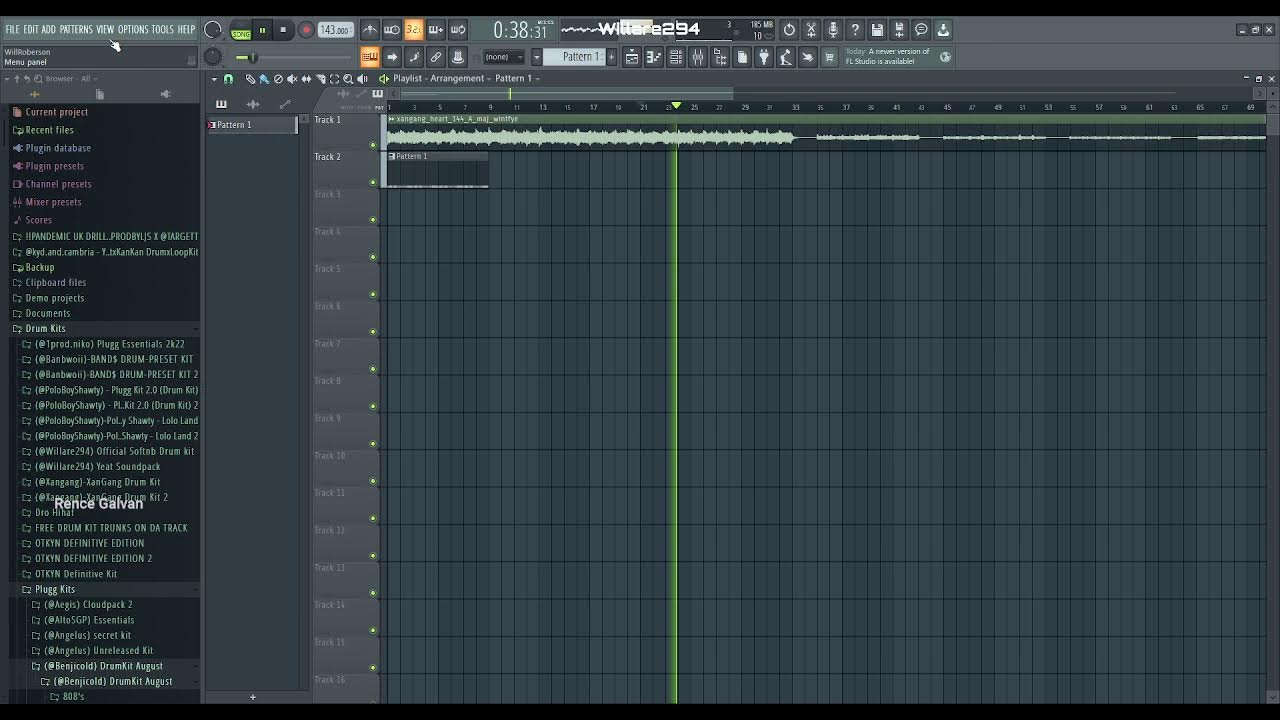This screenshot has width=1280, height=720.
Task: Open the piano roll view icon
Action: tap(653, 57)
